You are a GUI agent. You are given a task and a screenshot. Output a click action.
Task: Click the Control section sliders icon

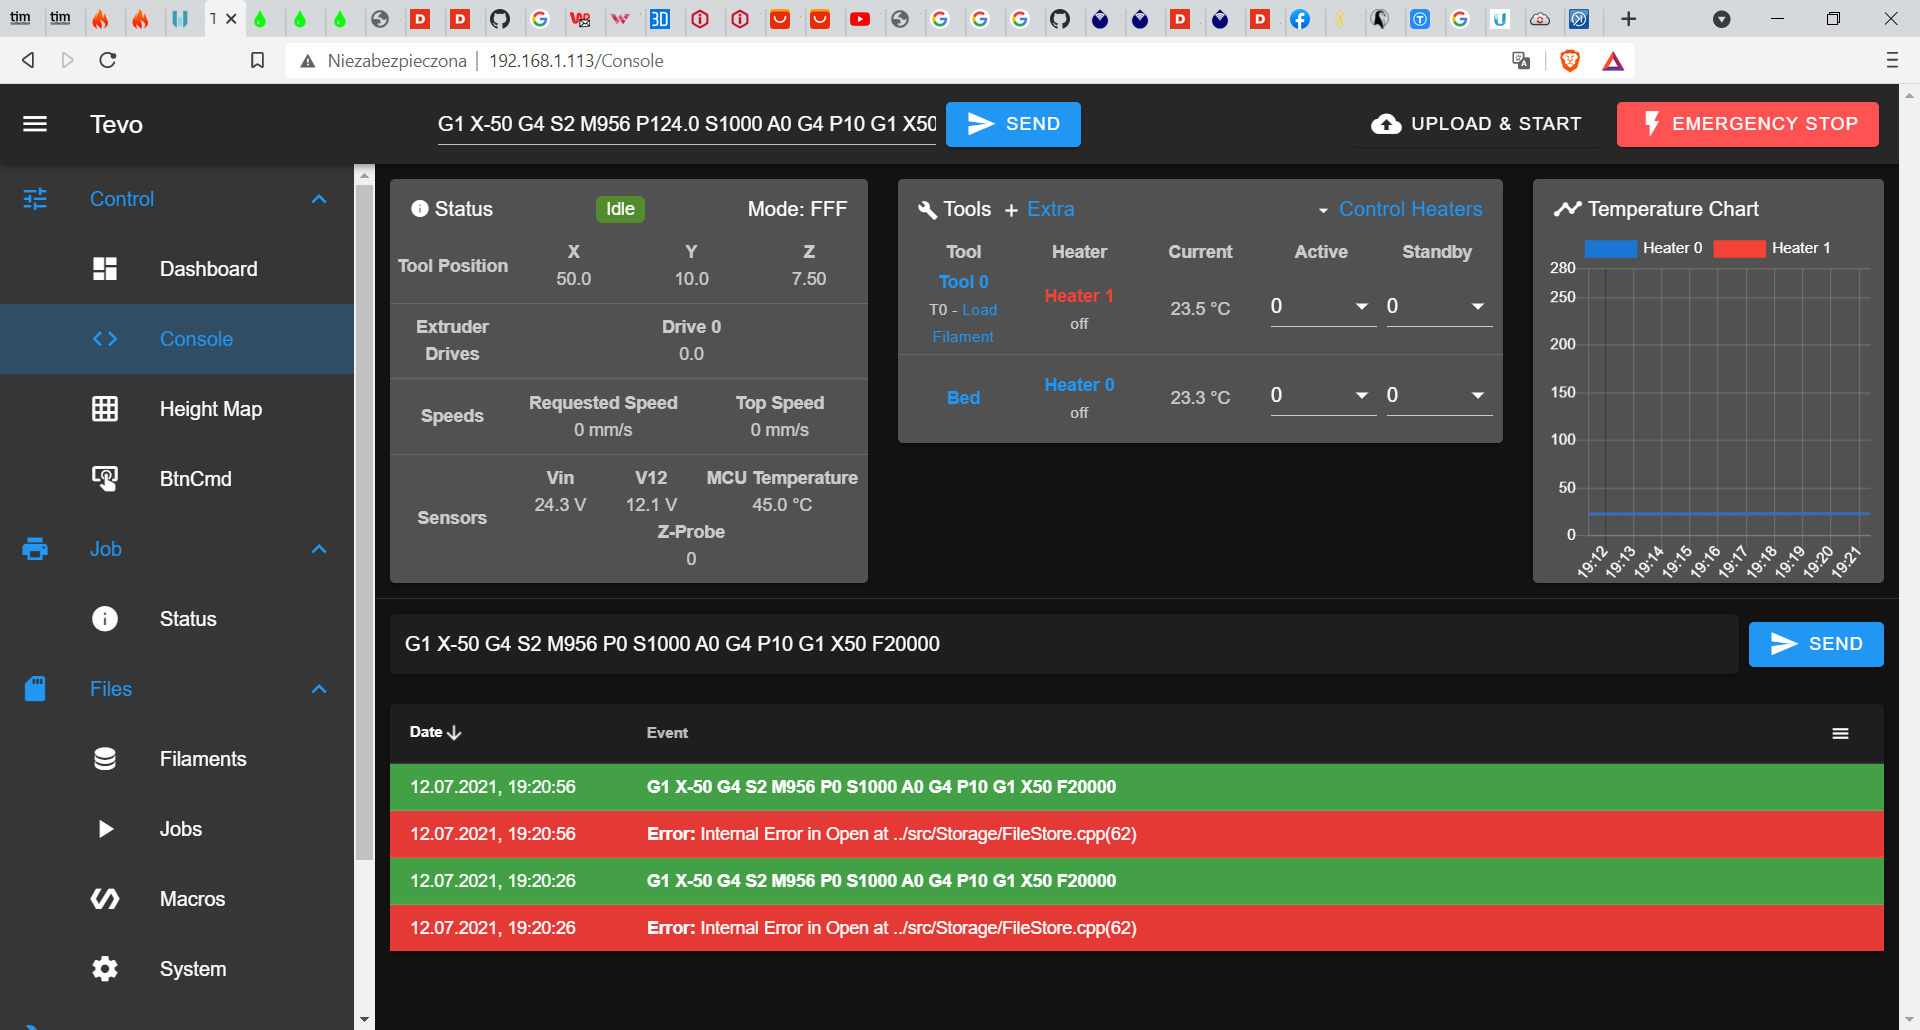[x=35, y=199]
